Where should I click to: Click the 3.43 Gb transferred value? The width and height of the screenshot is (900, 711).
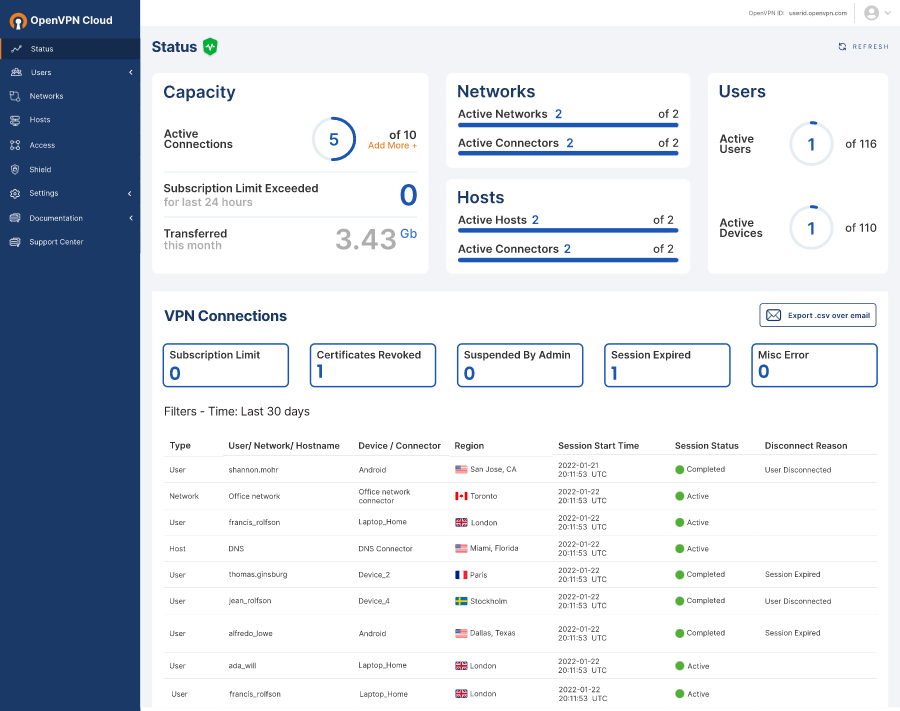point(376,239)
